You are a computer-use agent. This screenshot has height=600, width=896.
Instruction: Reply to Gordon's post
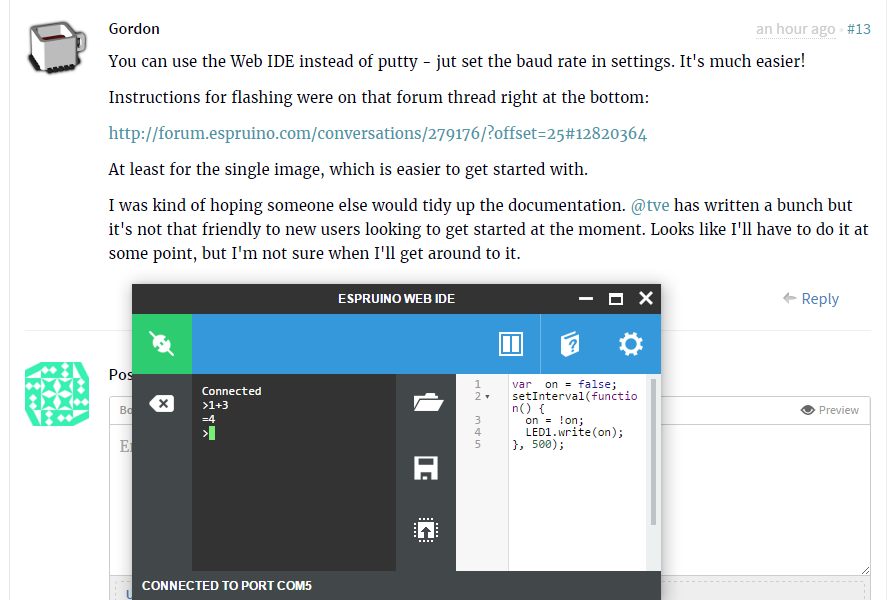811,298
